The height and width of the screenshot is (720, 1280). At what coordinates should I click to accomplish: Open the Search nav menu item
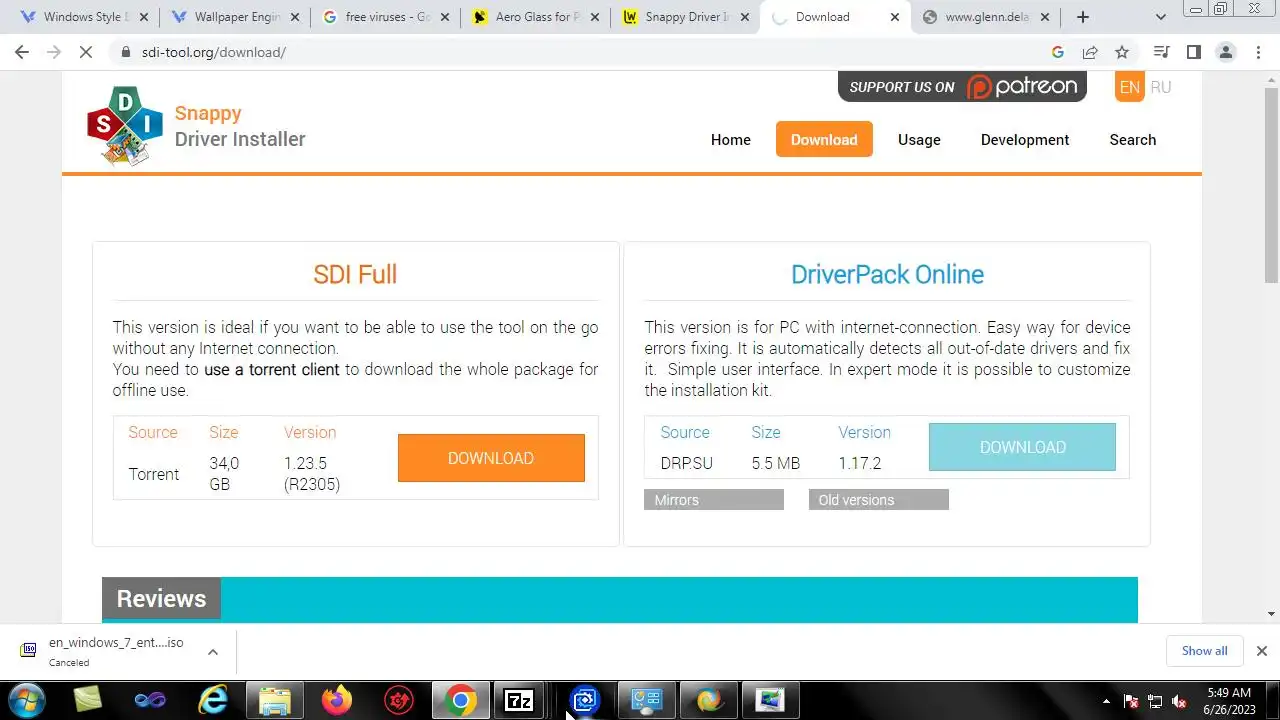(x=1133, y=140)
